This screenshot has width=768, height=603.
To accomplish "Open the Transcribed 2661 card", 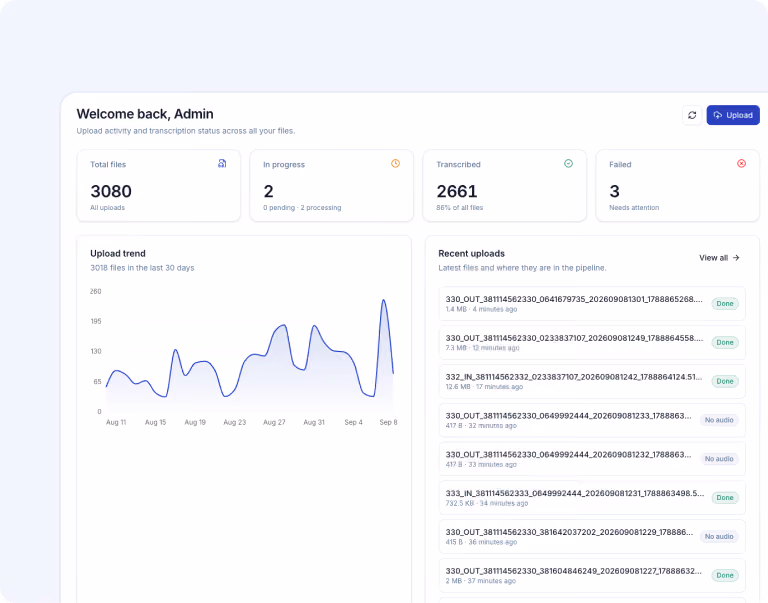I will [504, 186].
